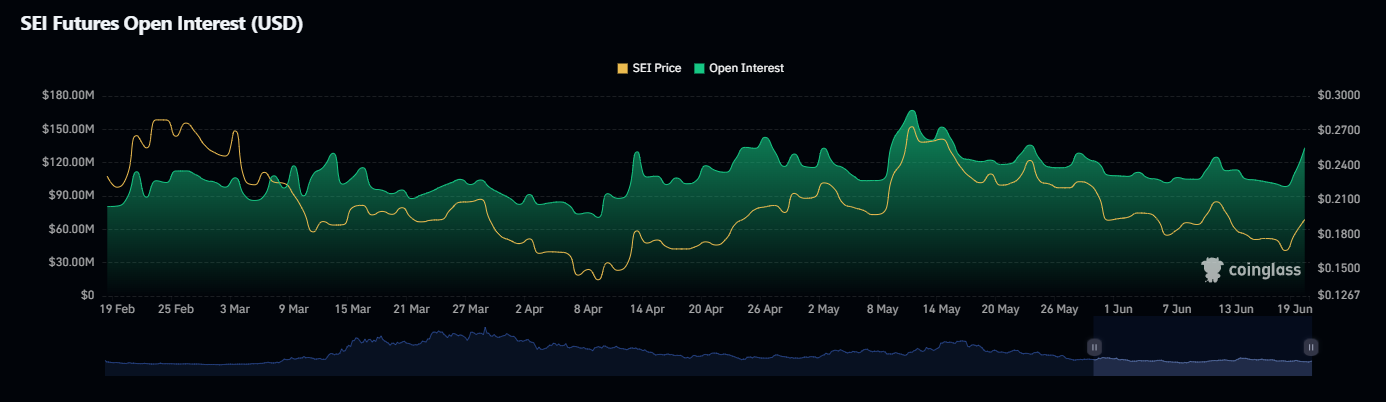The height and width of the screenshot is (402, 1386).
Task: Click the $0.1800 right axis label
Action: click(x=1340, y=234)
